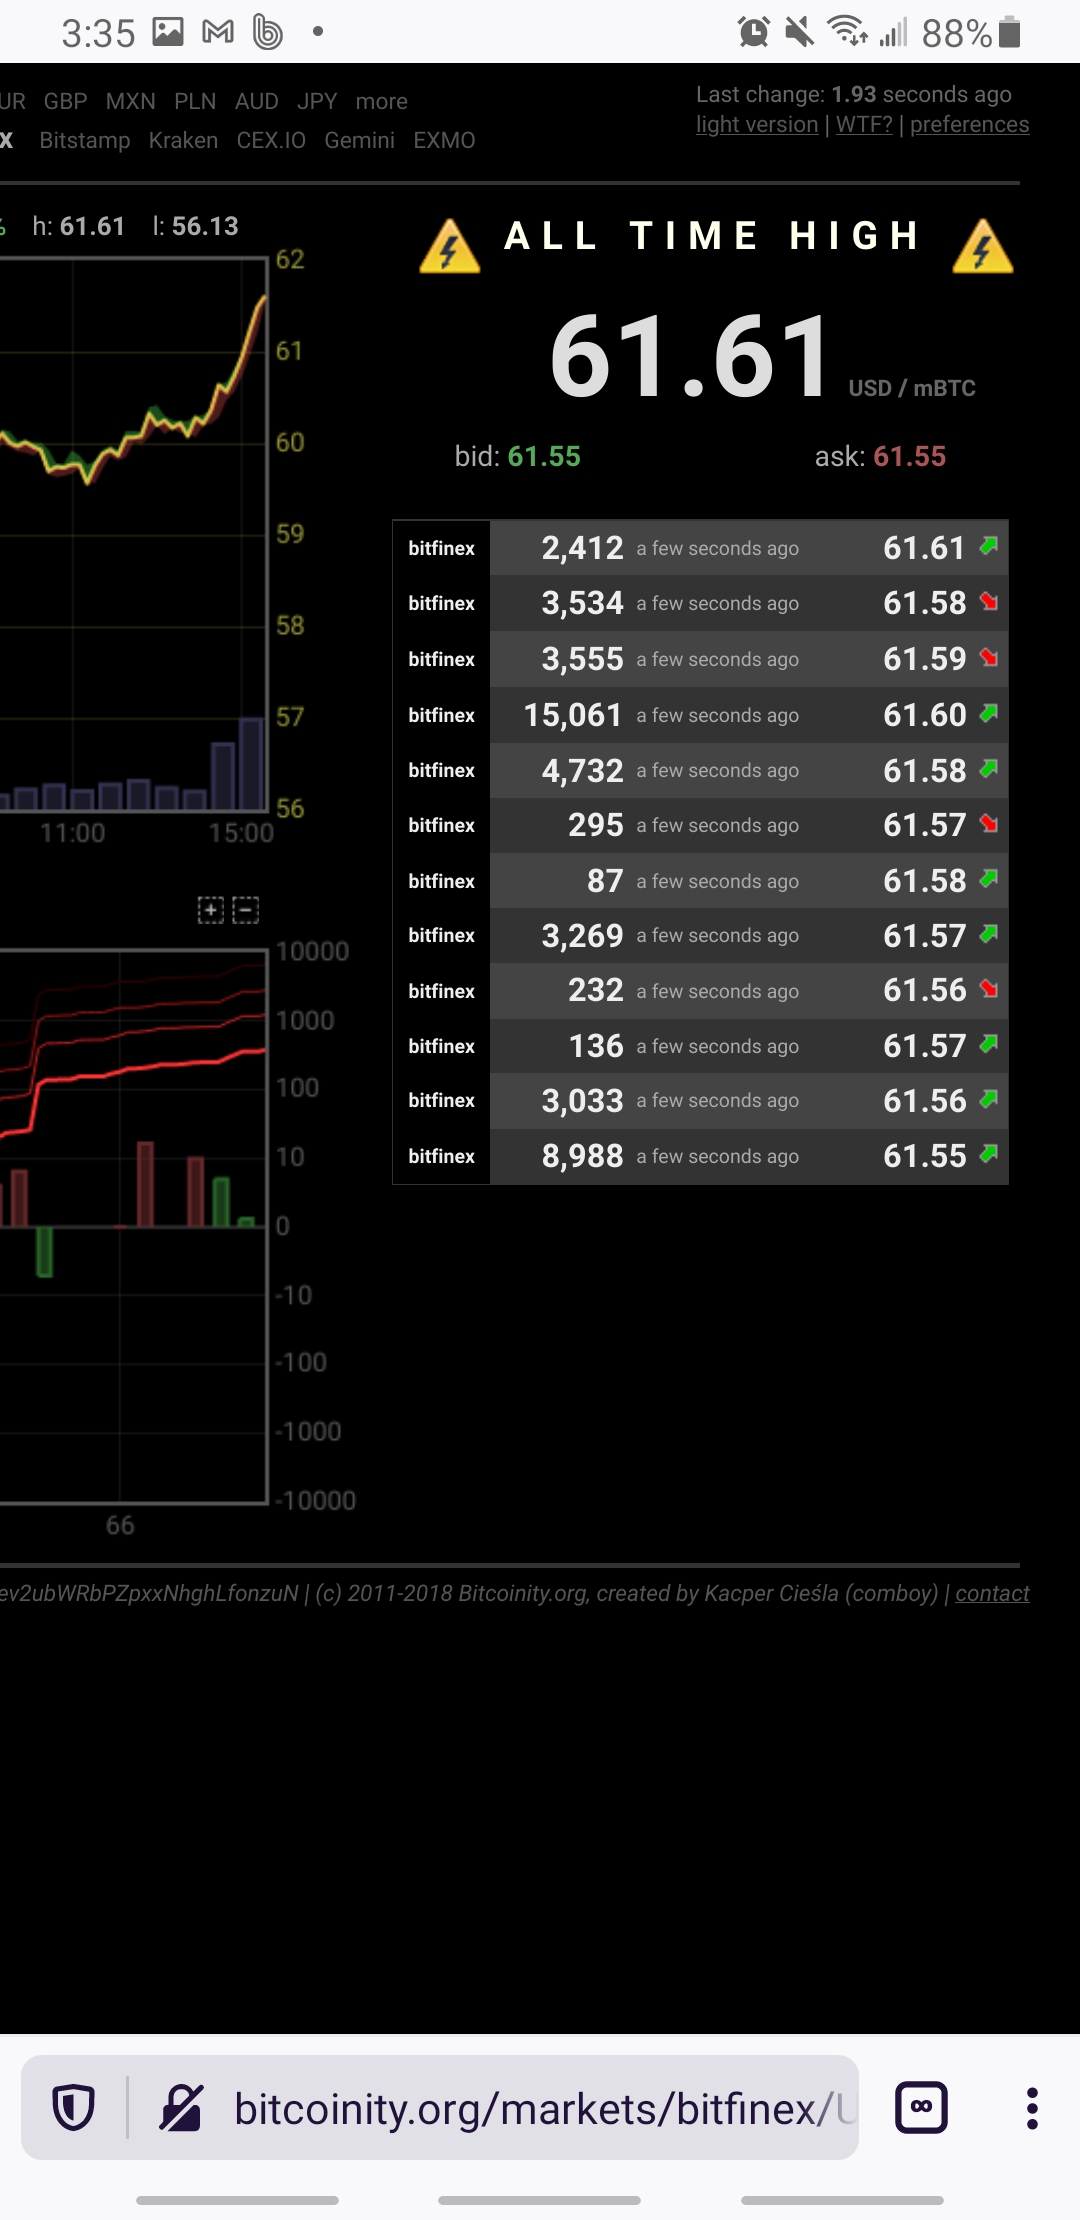The width and height of the screenshot is (1080, 2220).
Task: Tap the battery status icon
Action: (x=1010, y=33)
